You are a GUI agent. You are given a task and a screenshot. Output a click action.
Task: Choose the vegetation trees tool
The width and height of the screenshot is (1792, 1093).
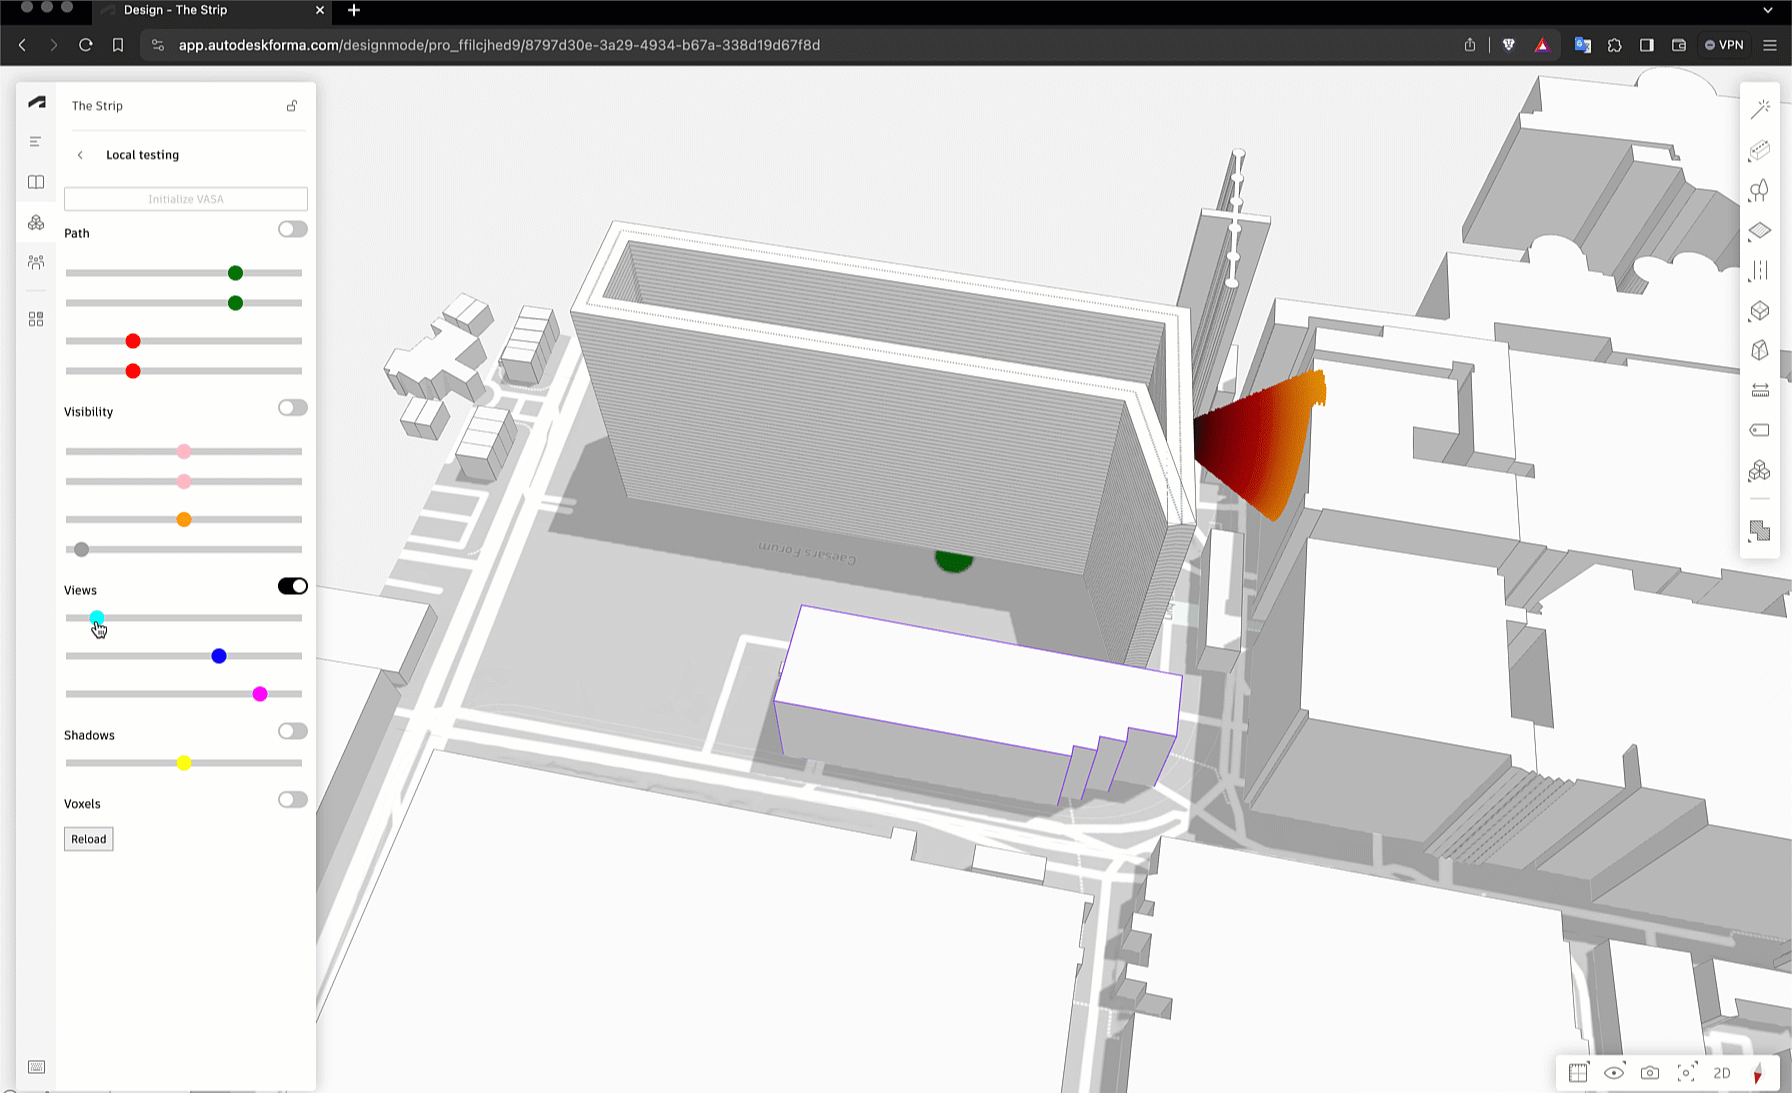tap(1759, 190)
